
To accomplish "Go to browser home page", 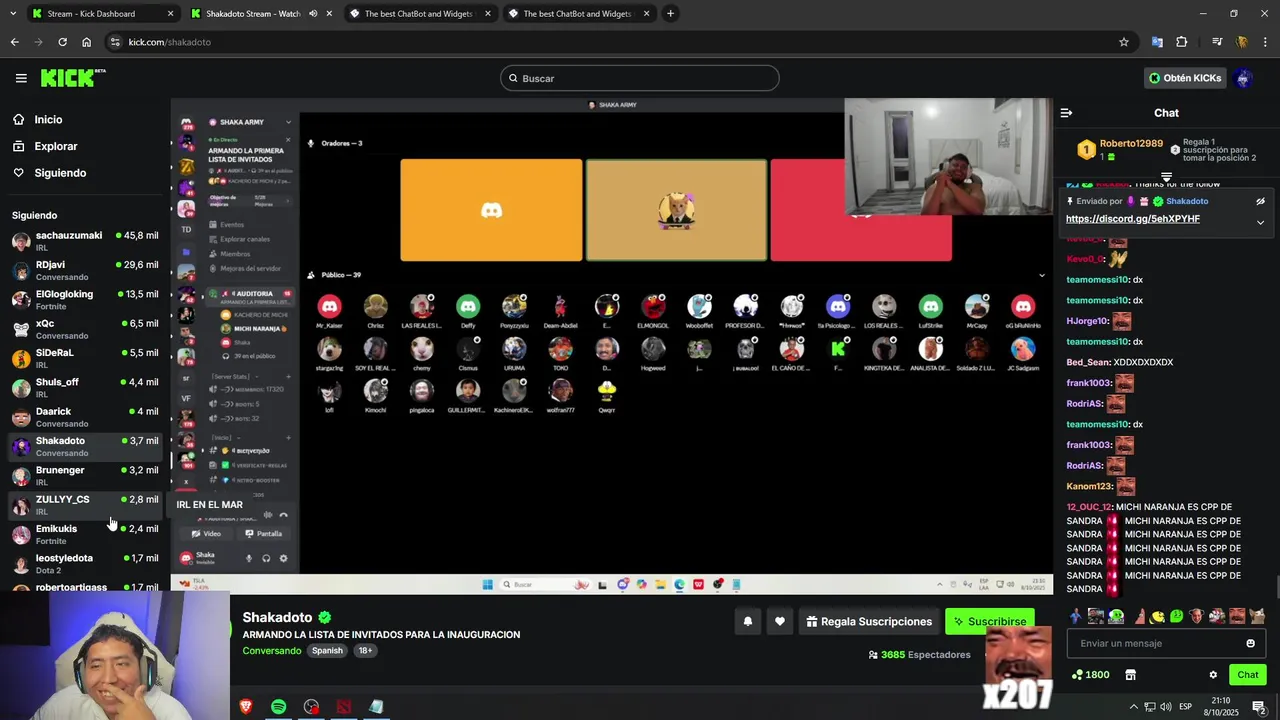I will (x=86, y=42).
